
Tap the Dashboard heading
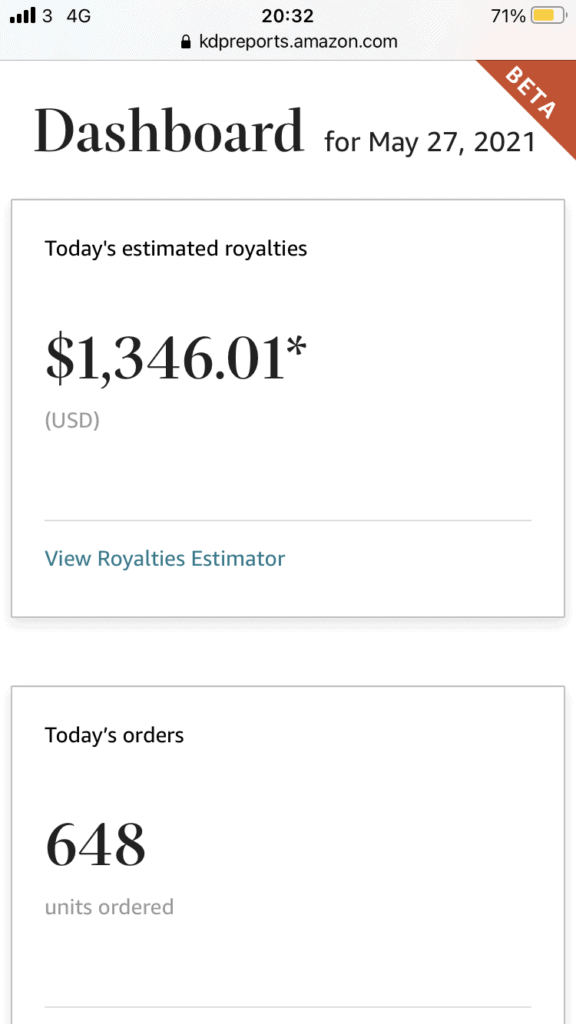coord(168,131)
